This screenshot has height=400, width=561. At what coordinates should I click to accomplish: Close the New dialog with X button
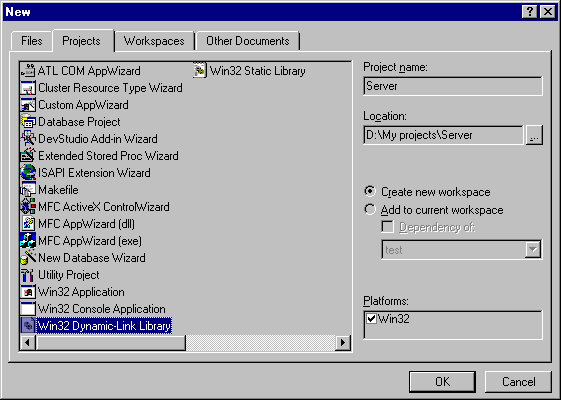tap(548, 12)
